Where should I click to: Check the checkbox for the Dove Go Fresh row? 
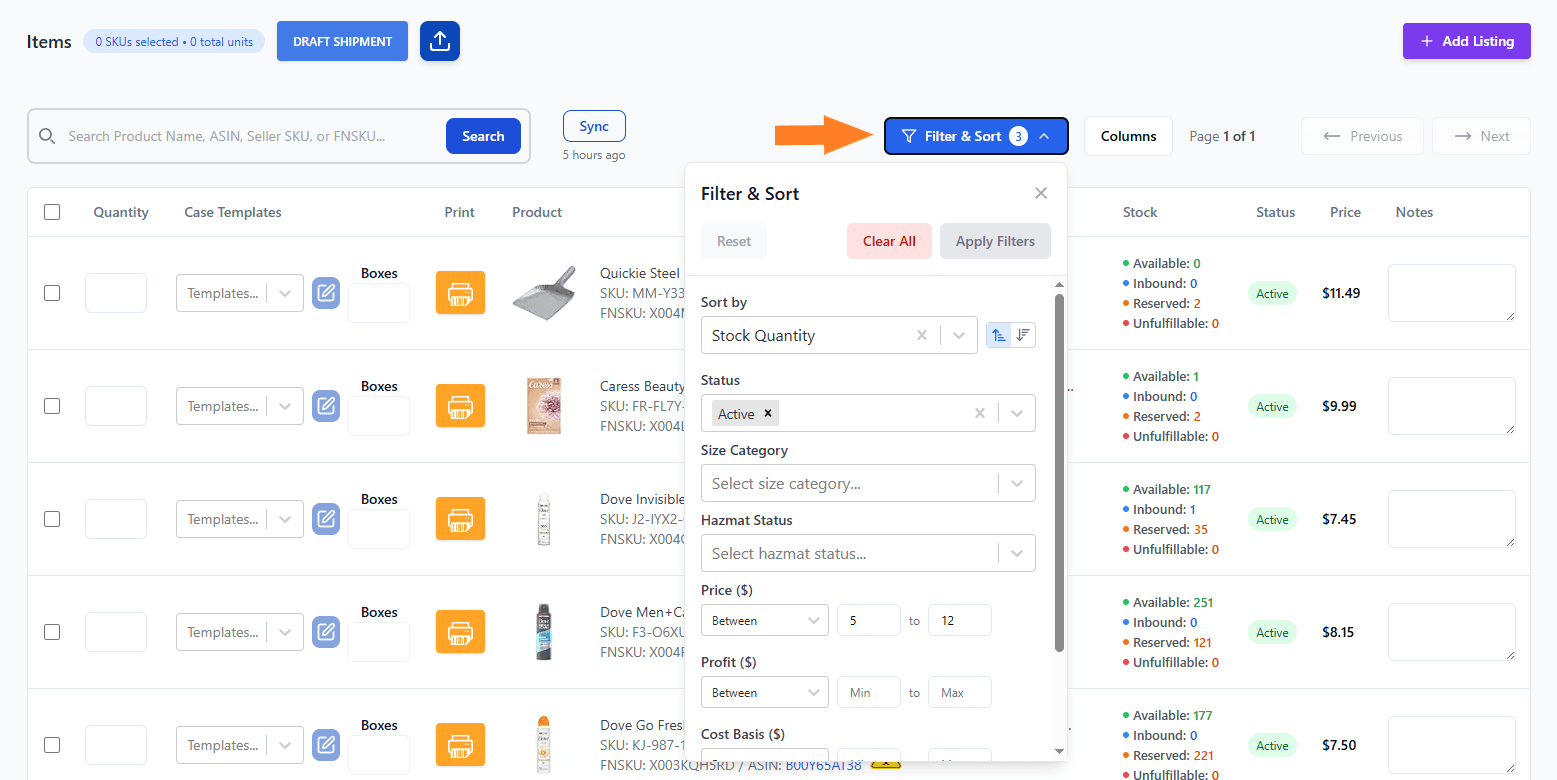pos(52,744)
